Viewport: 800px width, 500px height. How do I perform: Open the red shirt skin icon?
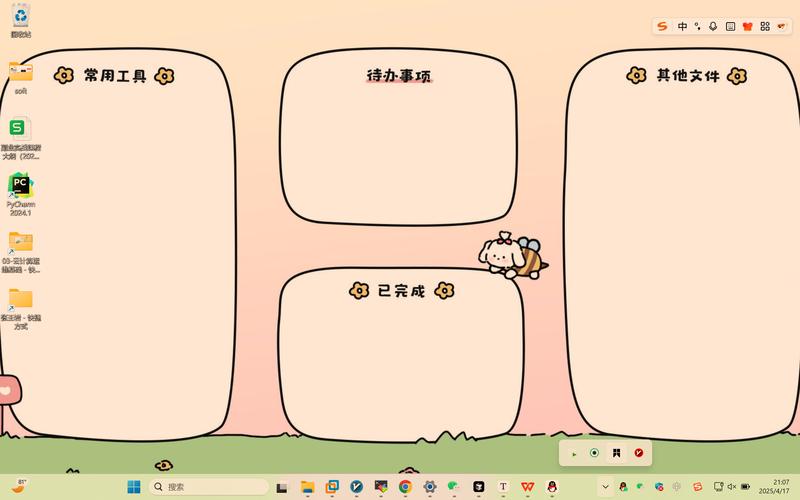point(747,26)
